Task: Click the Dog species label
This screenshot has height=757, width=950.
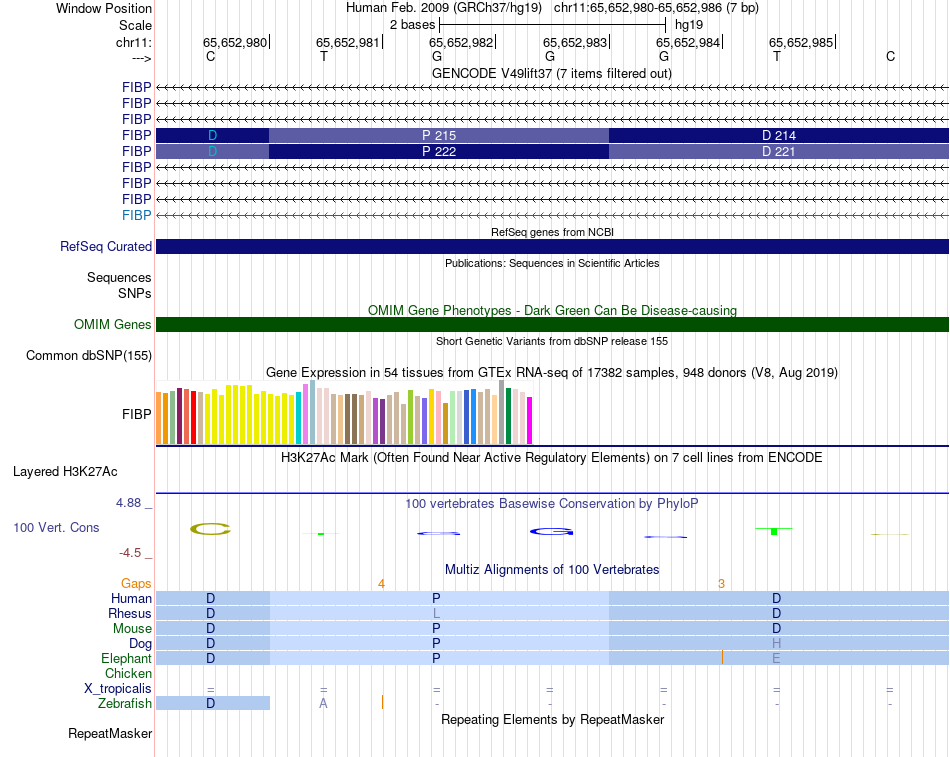Action: pyautogui.click(x=140, y=644)
